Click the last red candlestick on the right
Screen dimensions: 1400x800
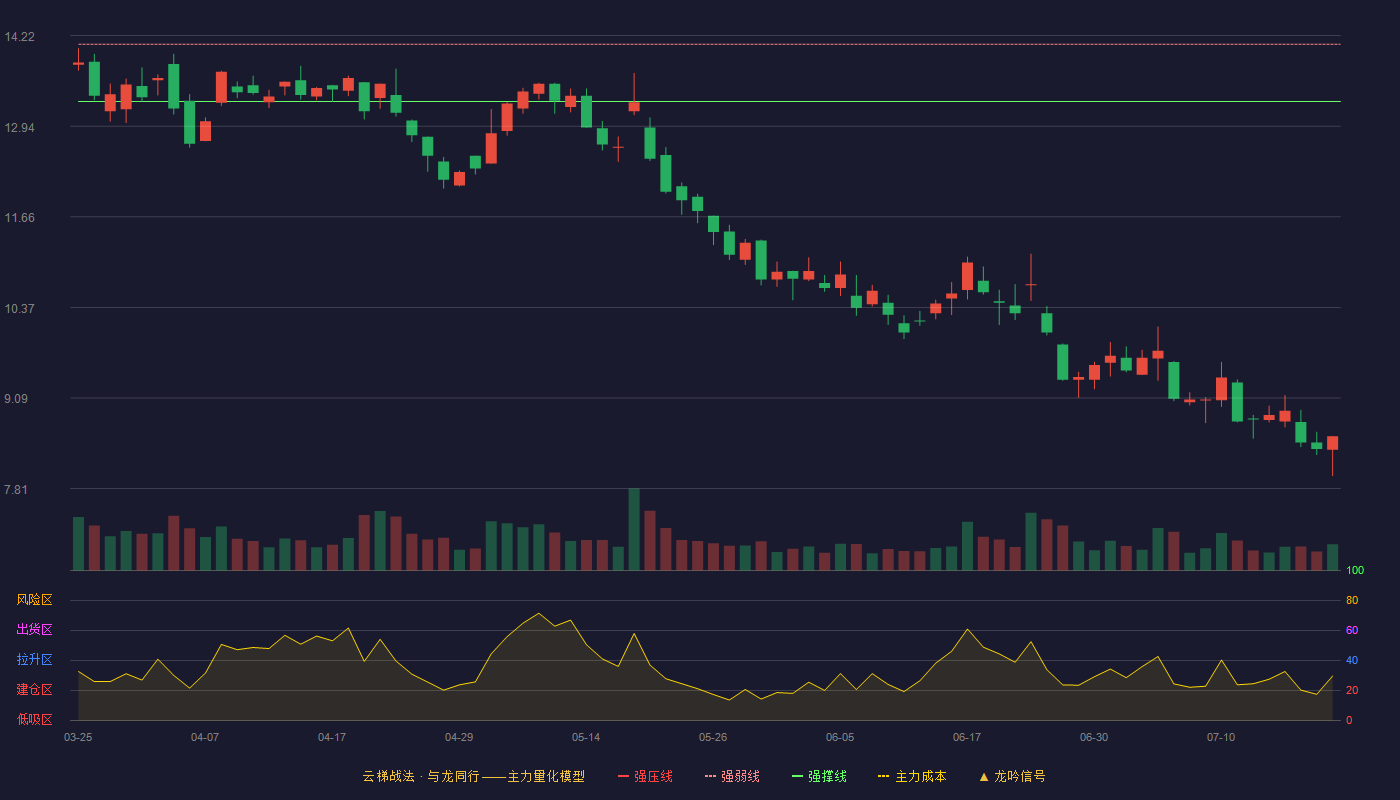[1332, 443]
